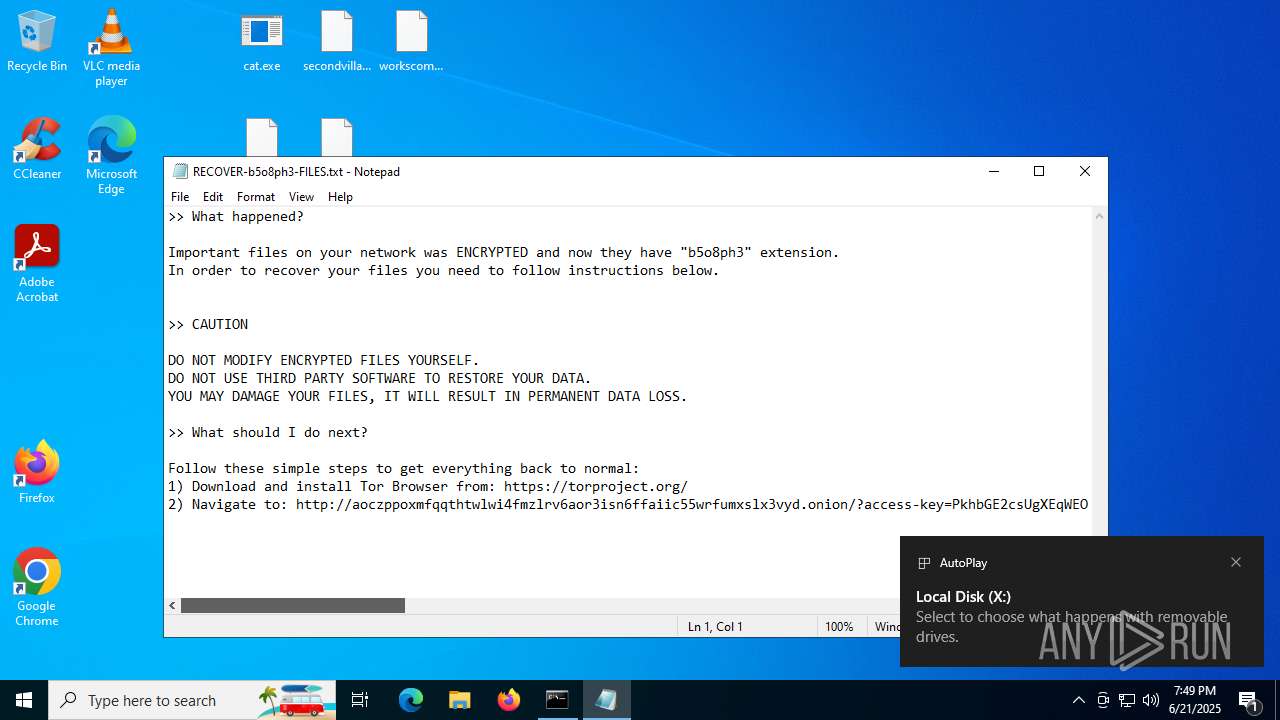The height and width of the screenshot is (720, 1280).
Task: Click the Notepad title bar icon
Action: pyautogui.click(x=180, y=171)
